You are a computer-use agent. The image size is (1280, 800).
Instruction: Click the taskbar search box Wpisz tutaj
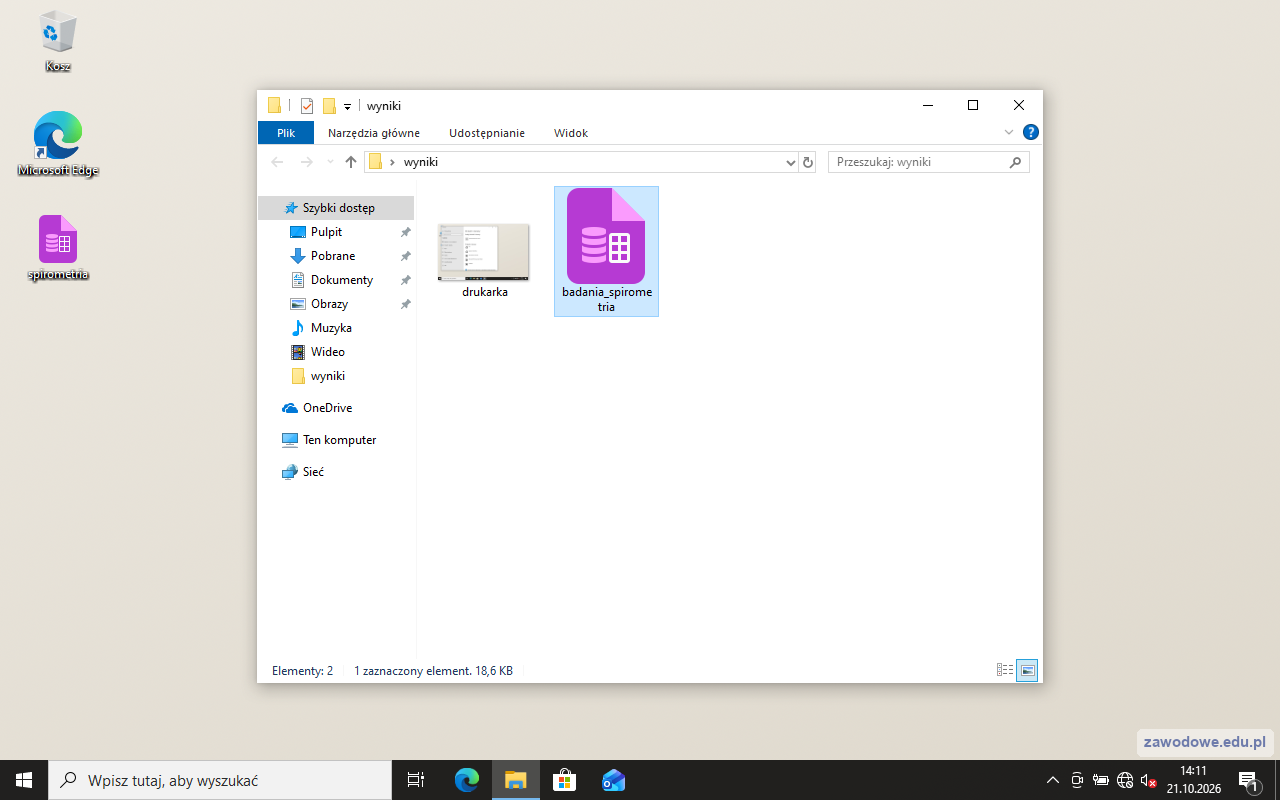pyautogui.click(x=220, y=780)
